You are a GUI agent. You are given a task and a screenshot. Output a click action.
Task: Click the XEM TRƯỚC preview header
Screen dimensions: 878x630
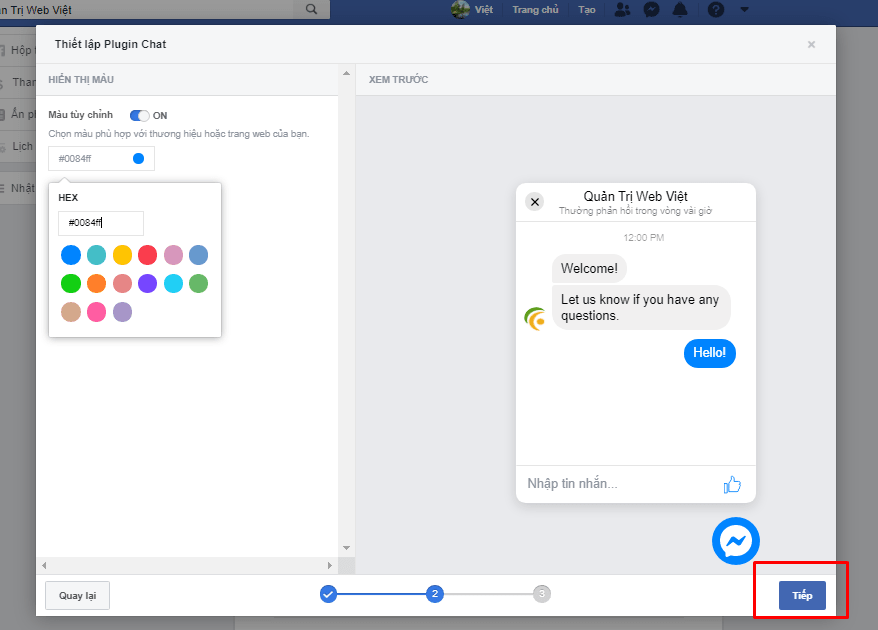(399, 80)
